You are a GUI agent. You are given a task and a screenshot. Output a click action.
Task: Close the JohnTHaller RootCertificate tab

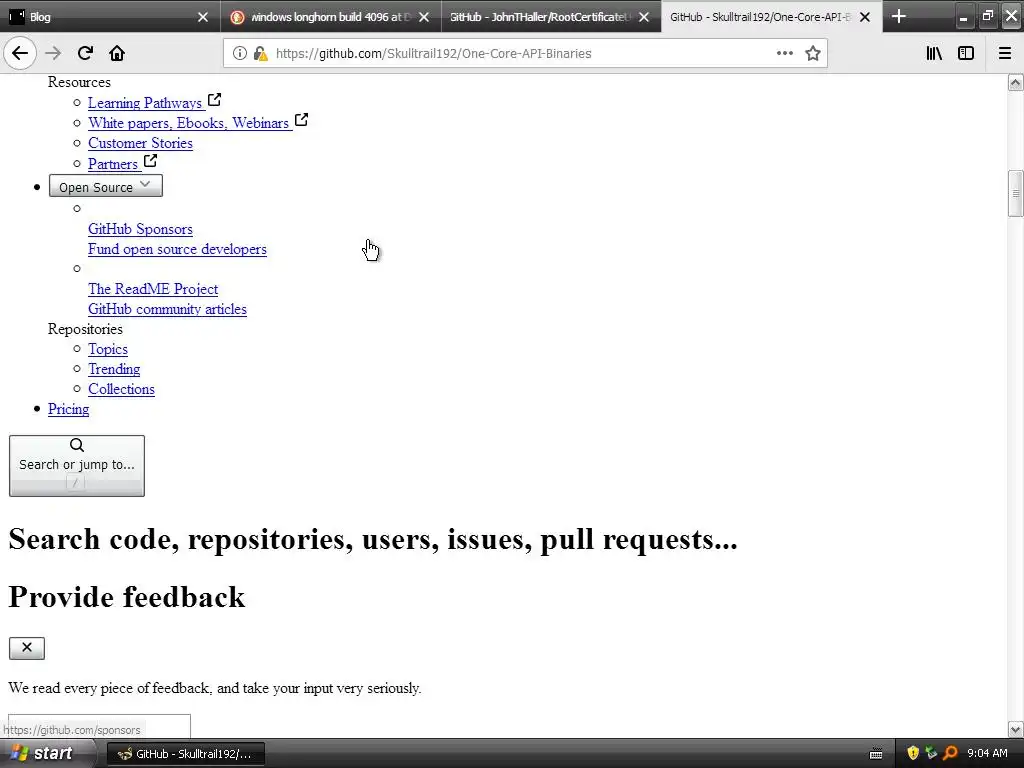coord(644,17)
